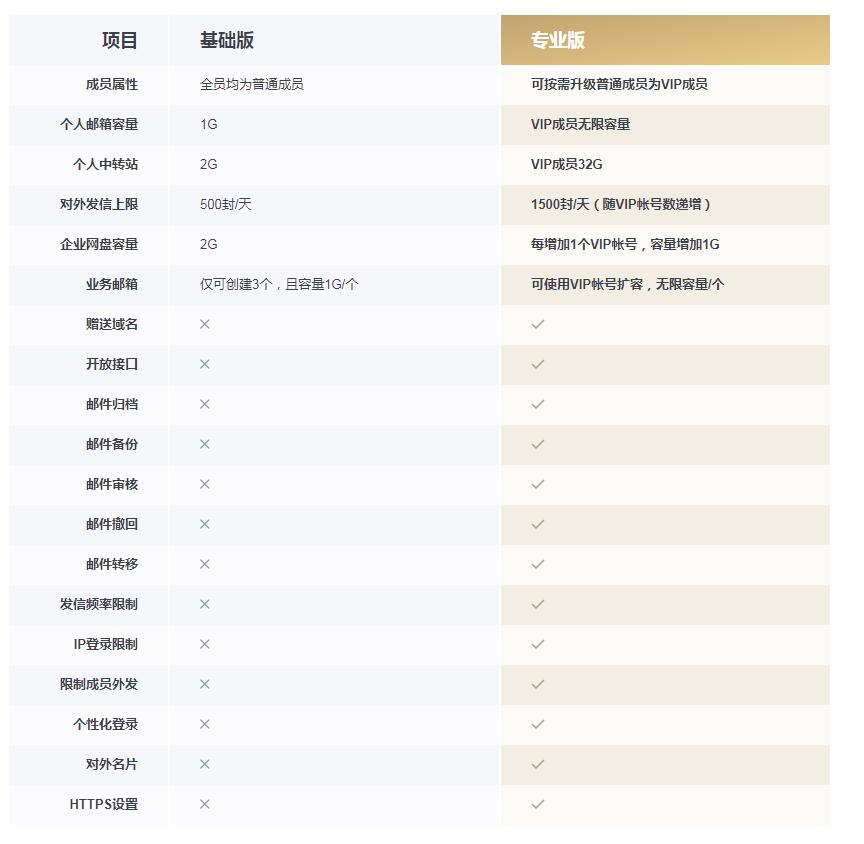Image resolution: width=864 pixels, height=844 pixels.
Task: Click the 对外名片 row label
Action: [x=112, y=764]
